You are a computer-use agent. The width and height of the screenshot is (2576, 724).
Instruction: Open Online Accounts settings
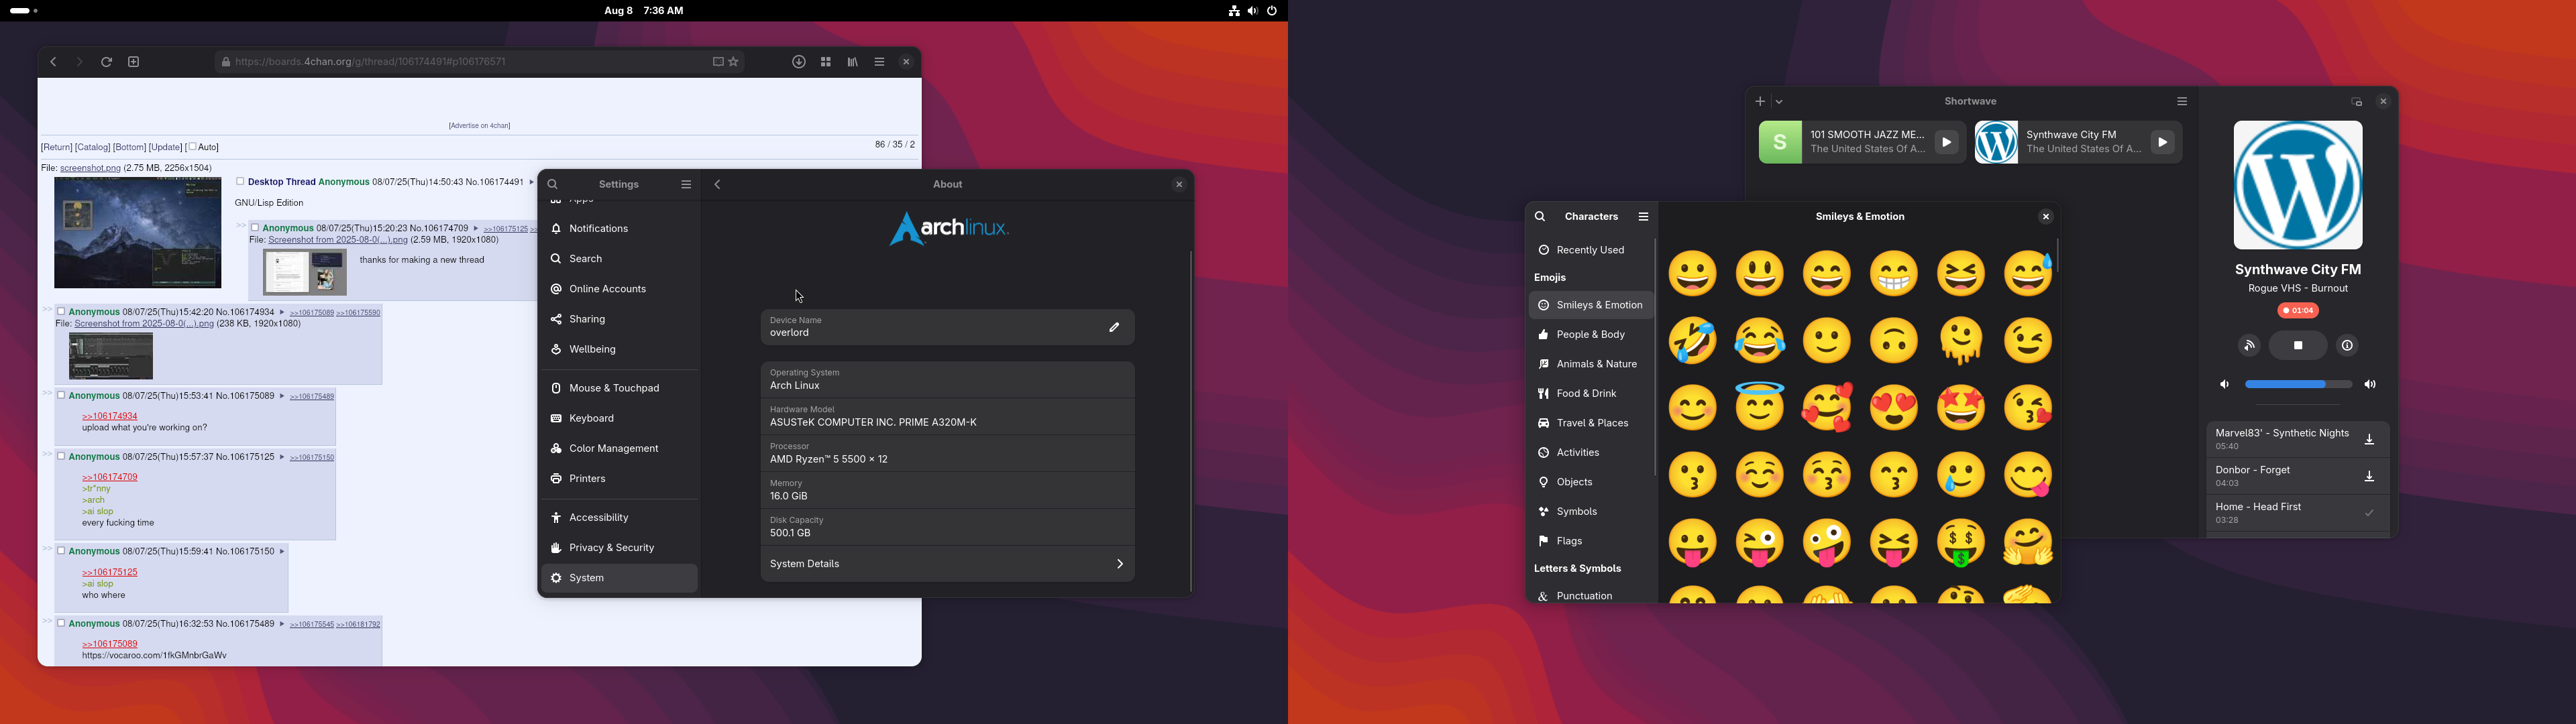tap(619, 289)
